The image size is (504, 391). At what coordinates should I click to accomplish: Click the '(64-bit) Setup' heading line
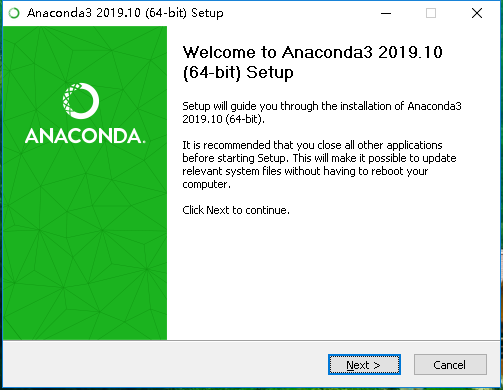[238, 73]
